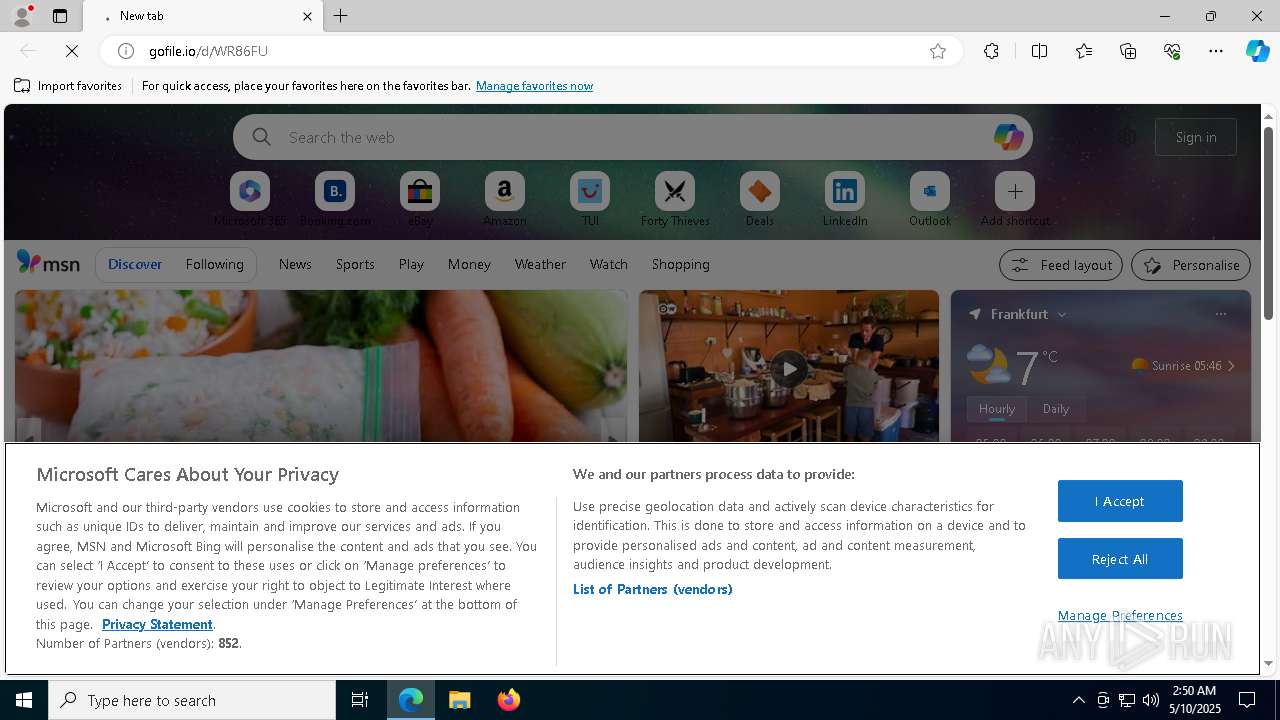Close the New tab tab

pyautogui.click(x=307, y=16)
